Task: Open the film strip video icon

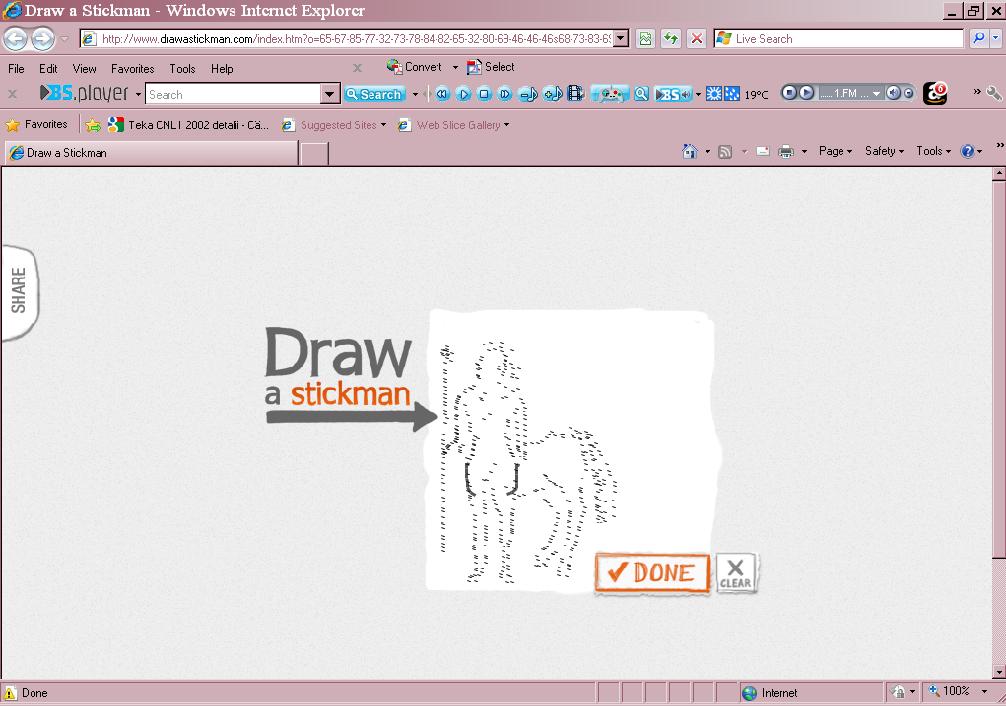Action: coord(575,94)
